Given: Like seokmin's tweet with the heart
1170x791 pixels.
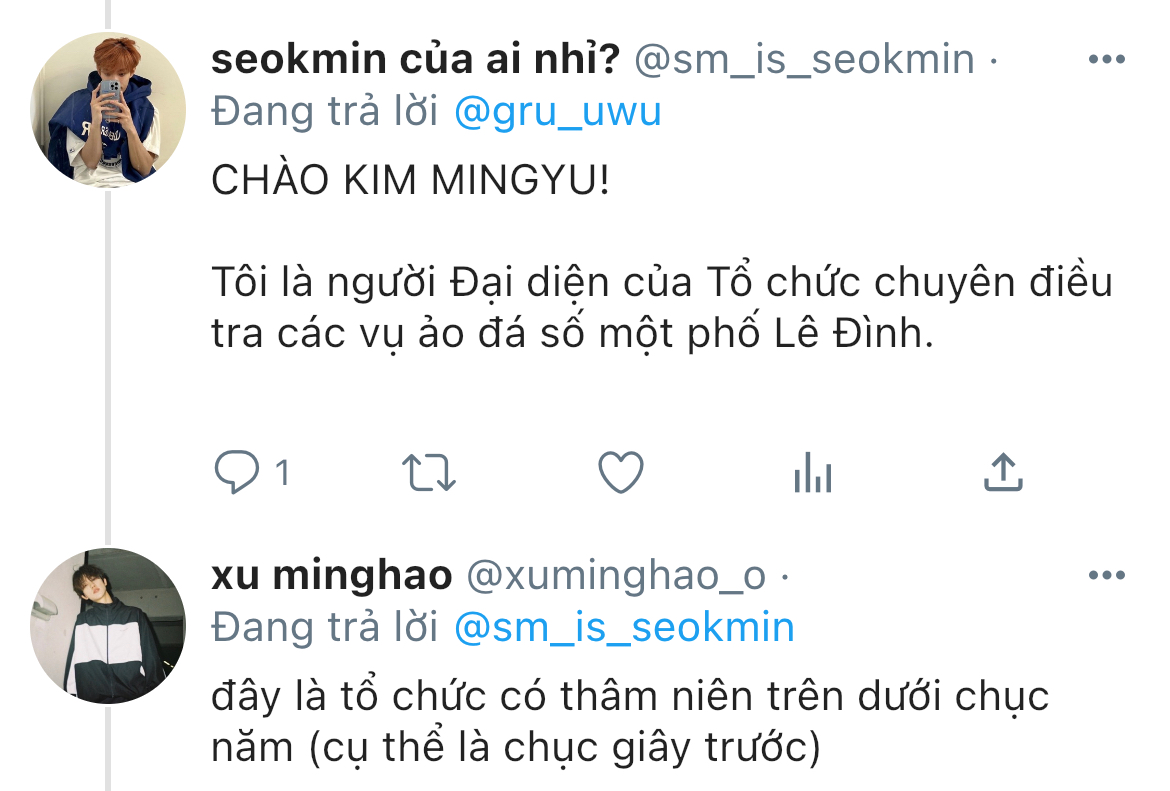Looking at the screenshot, I should (620, 472).
